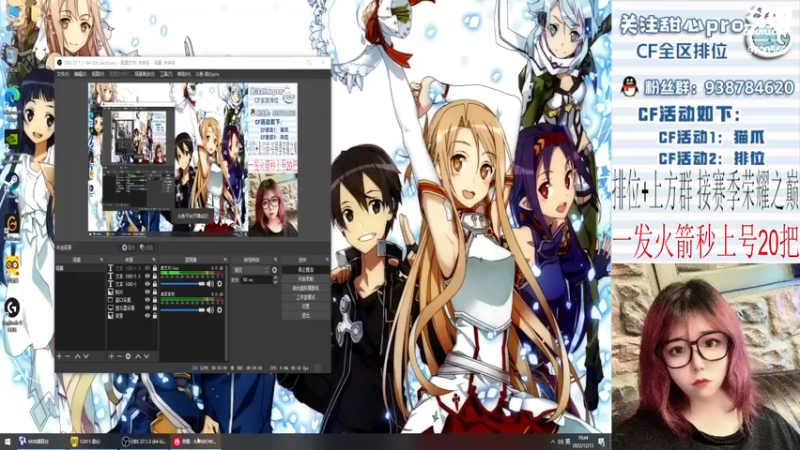Open NVIDIA desktop shortcut icon
The width and height of the screenshot is (800, 450).
coord(12,139)
